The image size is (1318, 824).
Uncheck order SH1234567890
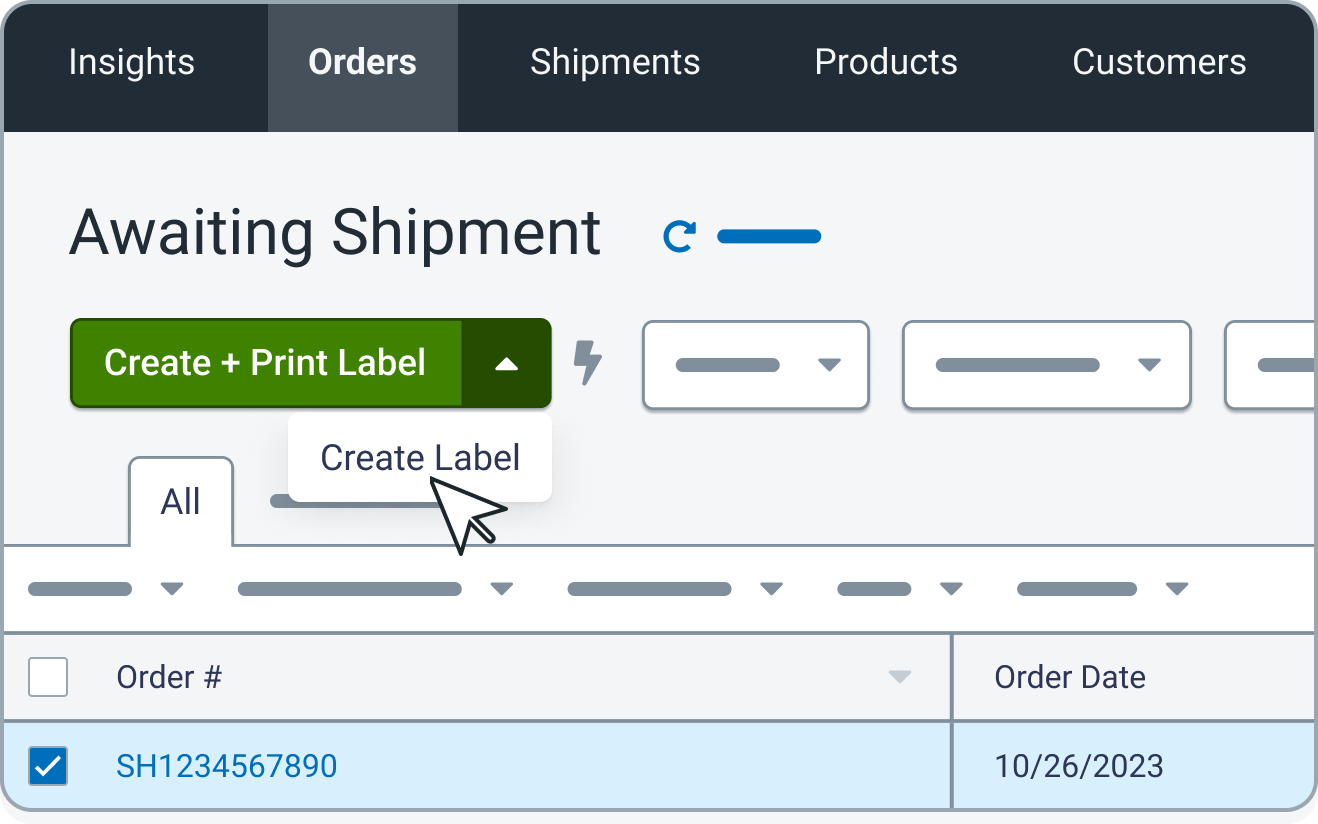pos(47,766)
